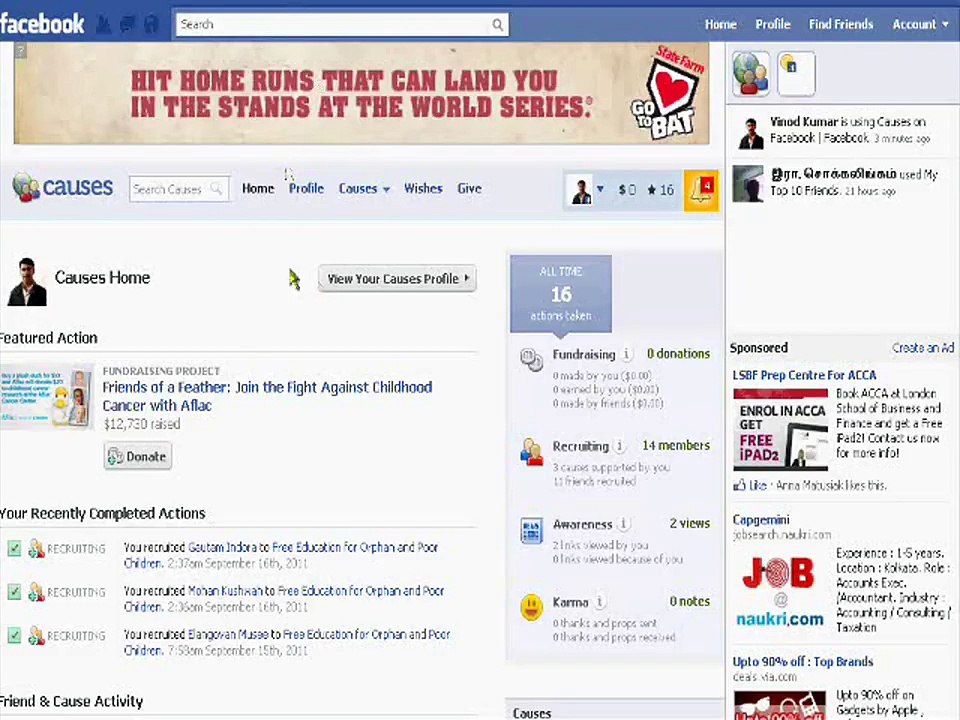Click the Facebook logo
Screen dimensions: 960x720
tap(42, 24)
